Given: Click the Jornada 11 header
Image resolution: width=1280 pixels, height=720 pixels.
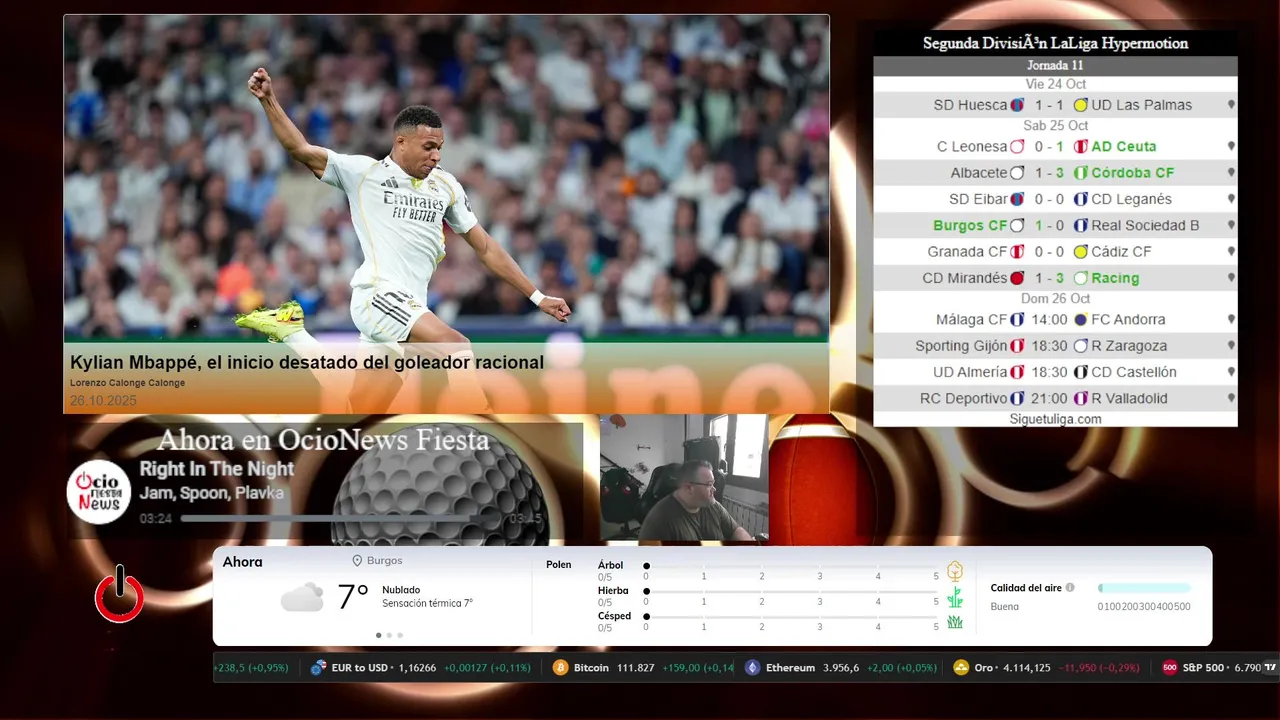Looking at the screenshot, I should [1055, 65].
